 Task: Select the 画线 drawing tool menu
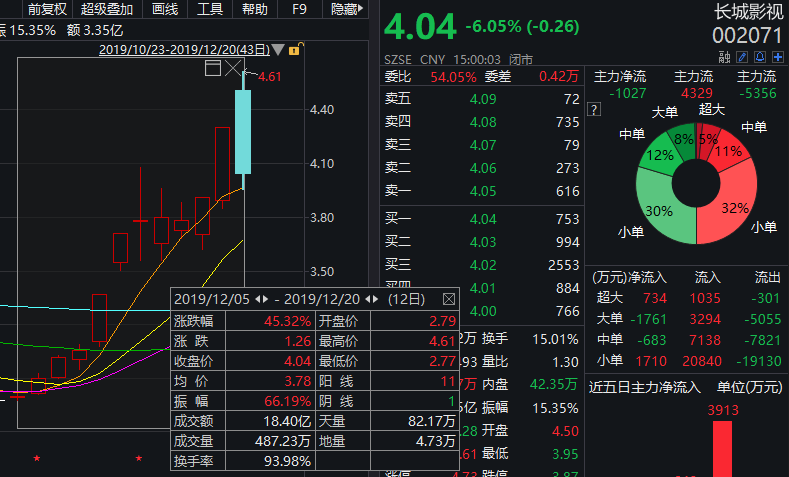click(x=165, y=9)
